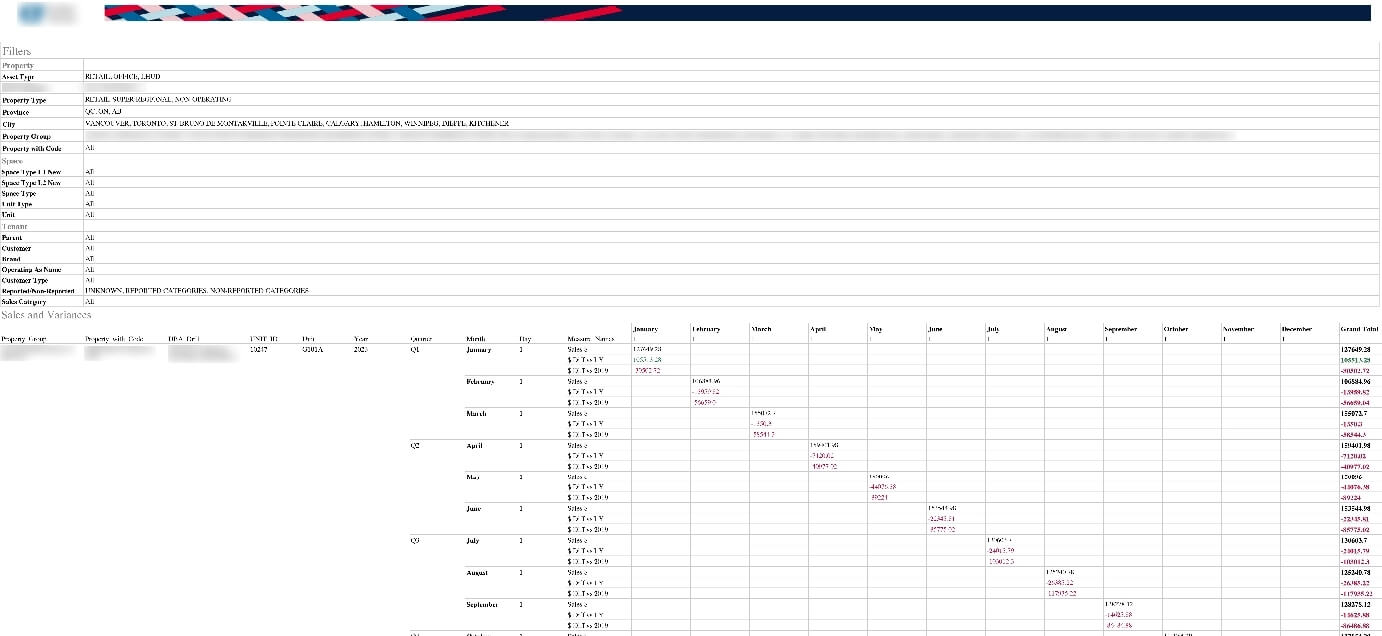
Task: Select the Q1 quarter row label
Action: [415, 350]
